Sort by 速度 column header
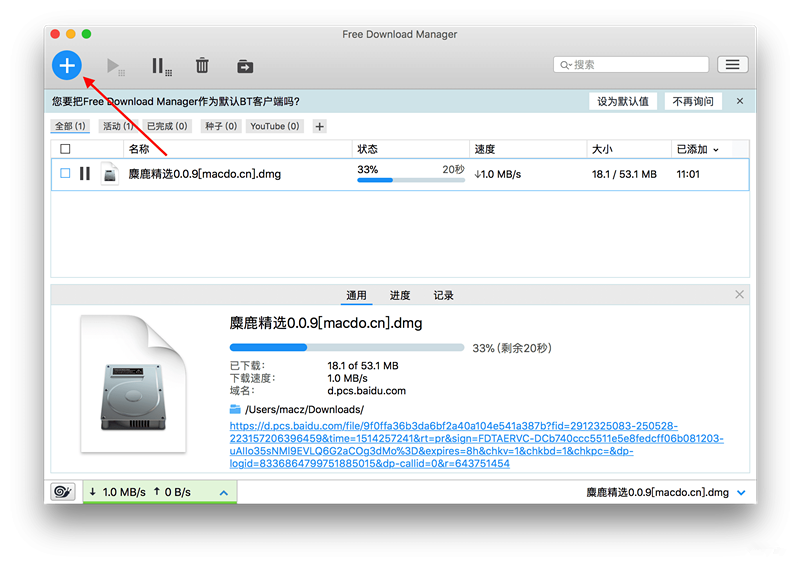Viewport: 800px width, 566px height. coord(485,149)
